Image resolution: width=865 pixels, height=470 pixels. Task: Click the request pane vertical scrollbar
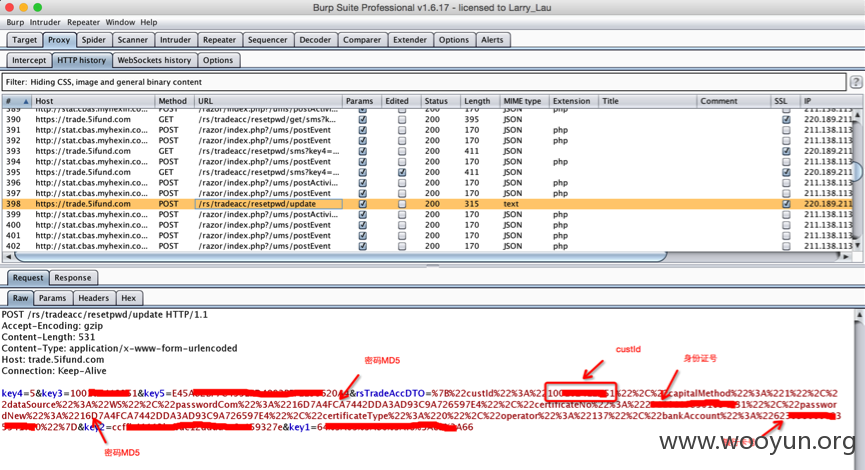click(859, 389)
